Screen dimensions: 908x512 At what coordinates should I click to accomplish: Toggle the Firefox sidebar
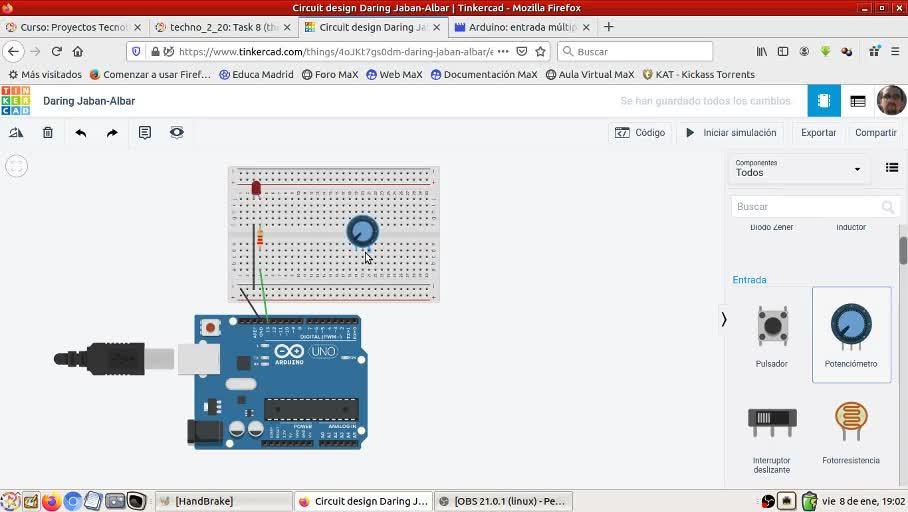tap(783, 52)
